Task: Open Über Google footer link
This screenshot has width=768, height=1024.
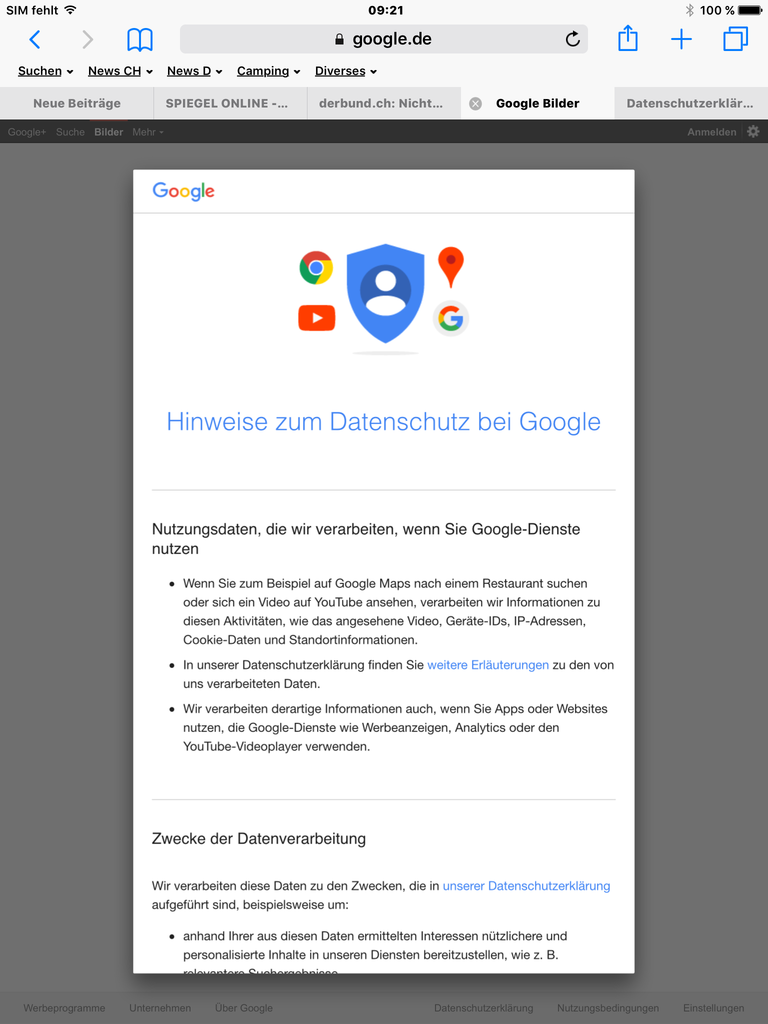Action: tap(244, 1008)
